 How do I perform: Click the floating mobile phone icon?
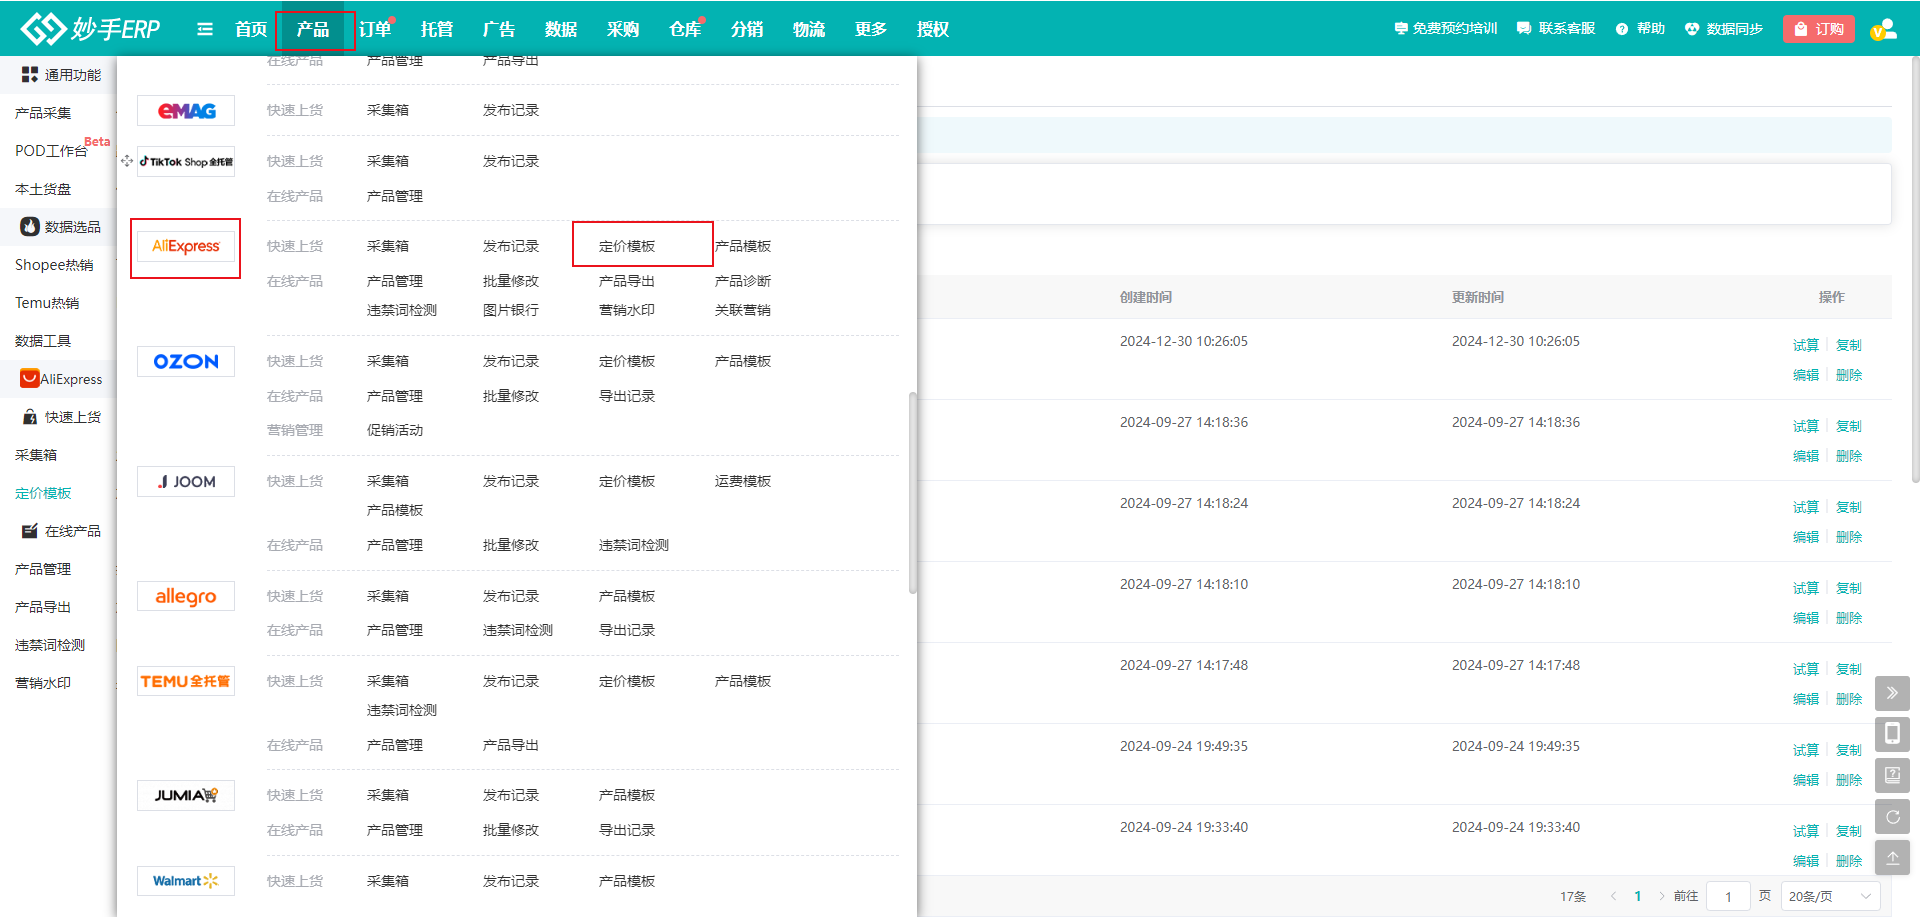pyautogui.click(x=1892, y=734)
